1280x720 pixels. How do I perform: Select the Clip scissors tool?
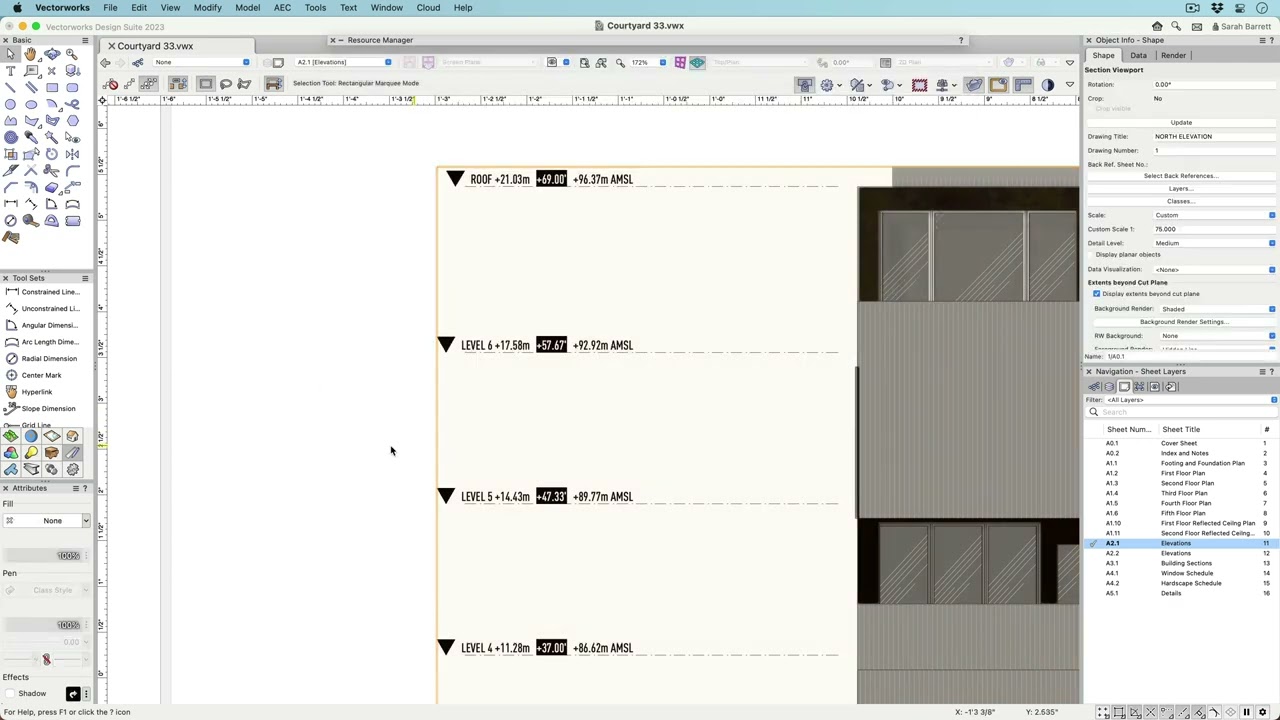click(x=52, y=170)
